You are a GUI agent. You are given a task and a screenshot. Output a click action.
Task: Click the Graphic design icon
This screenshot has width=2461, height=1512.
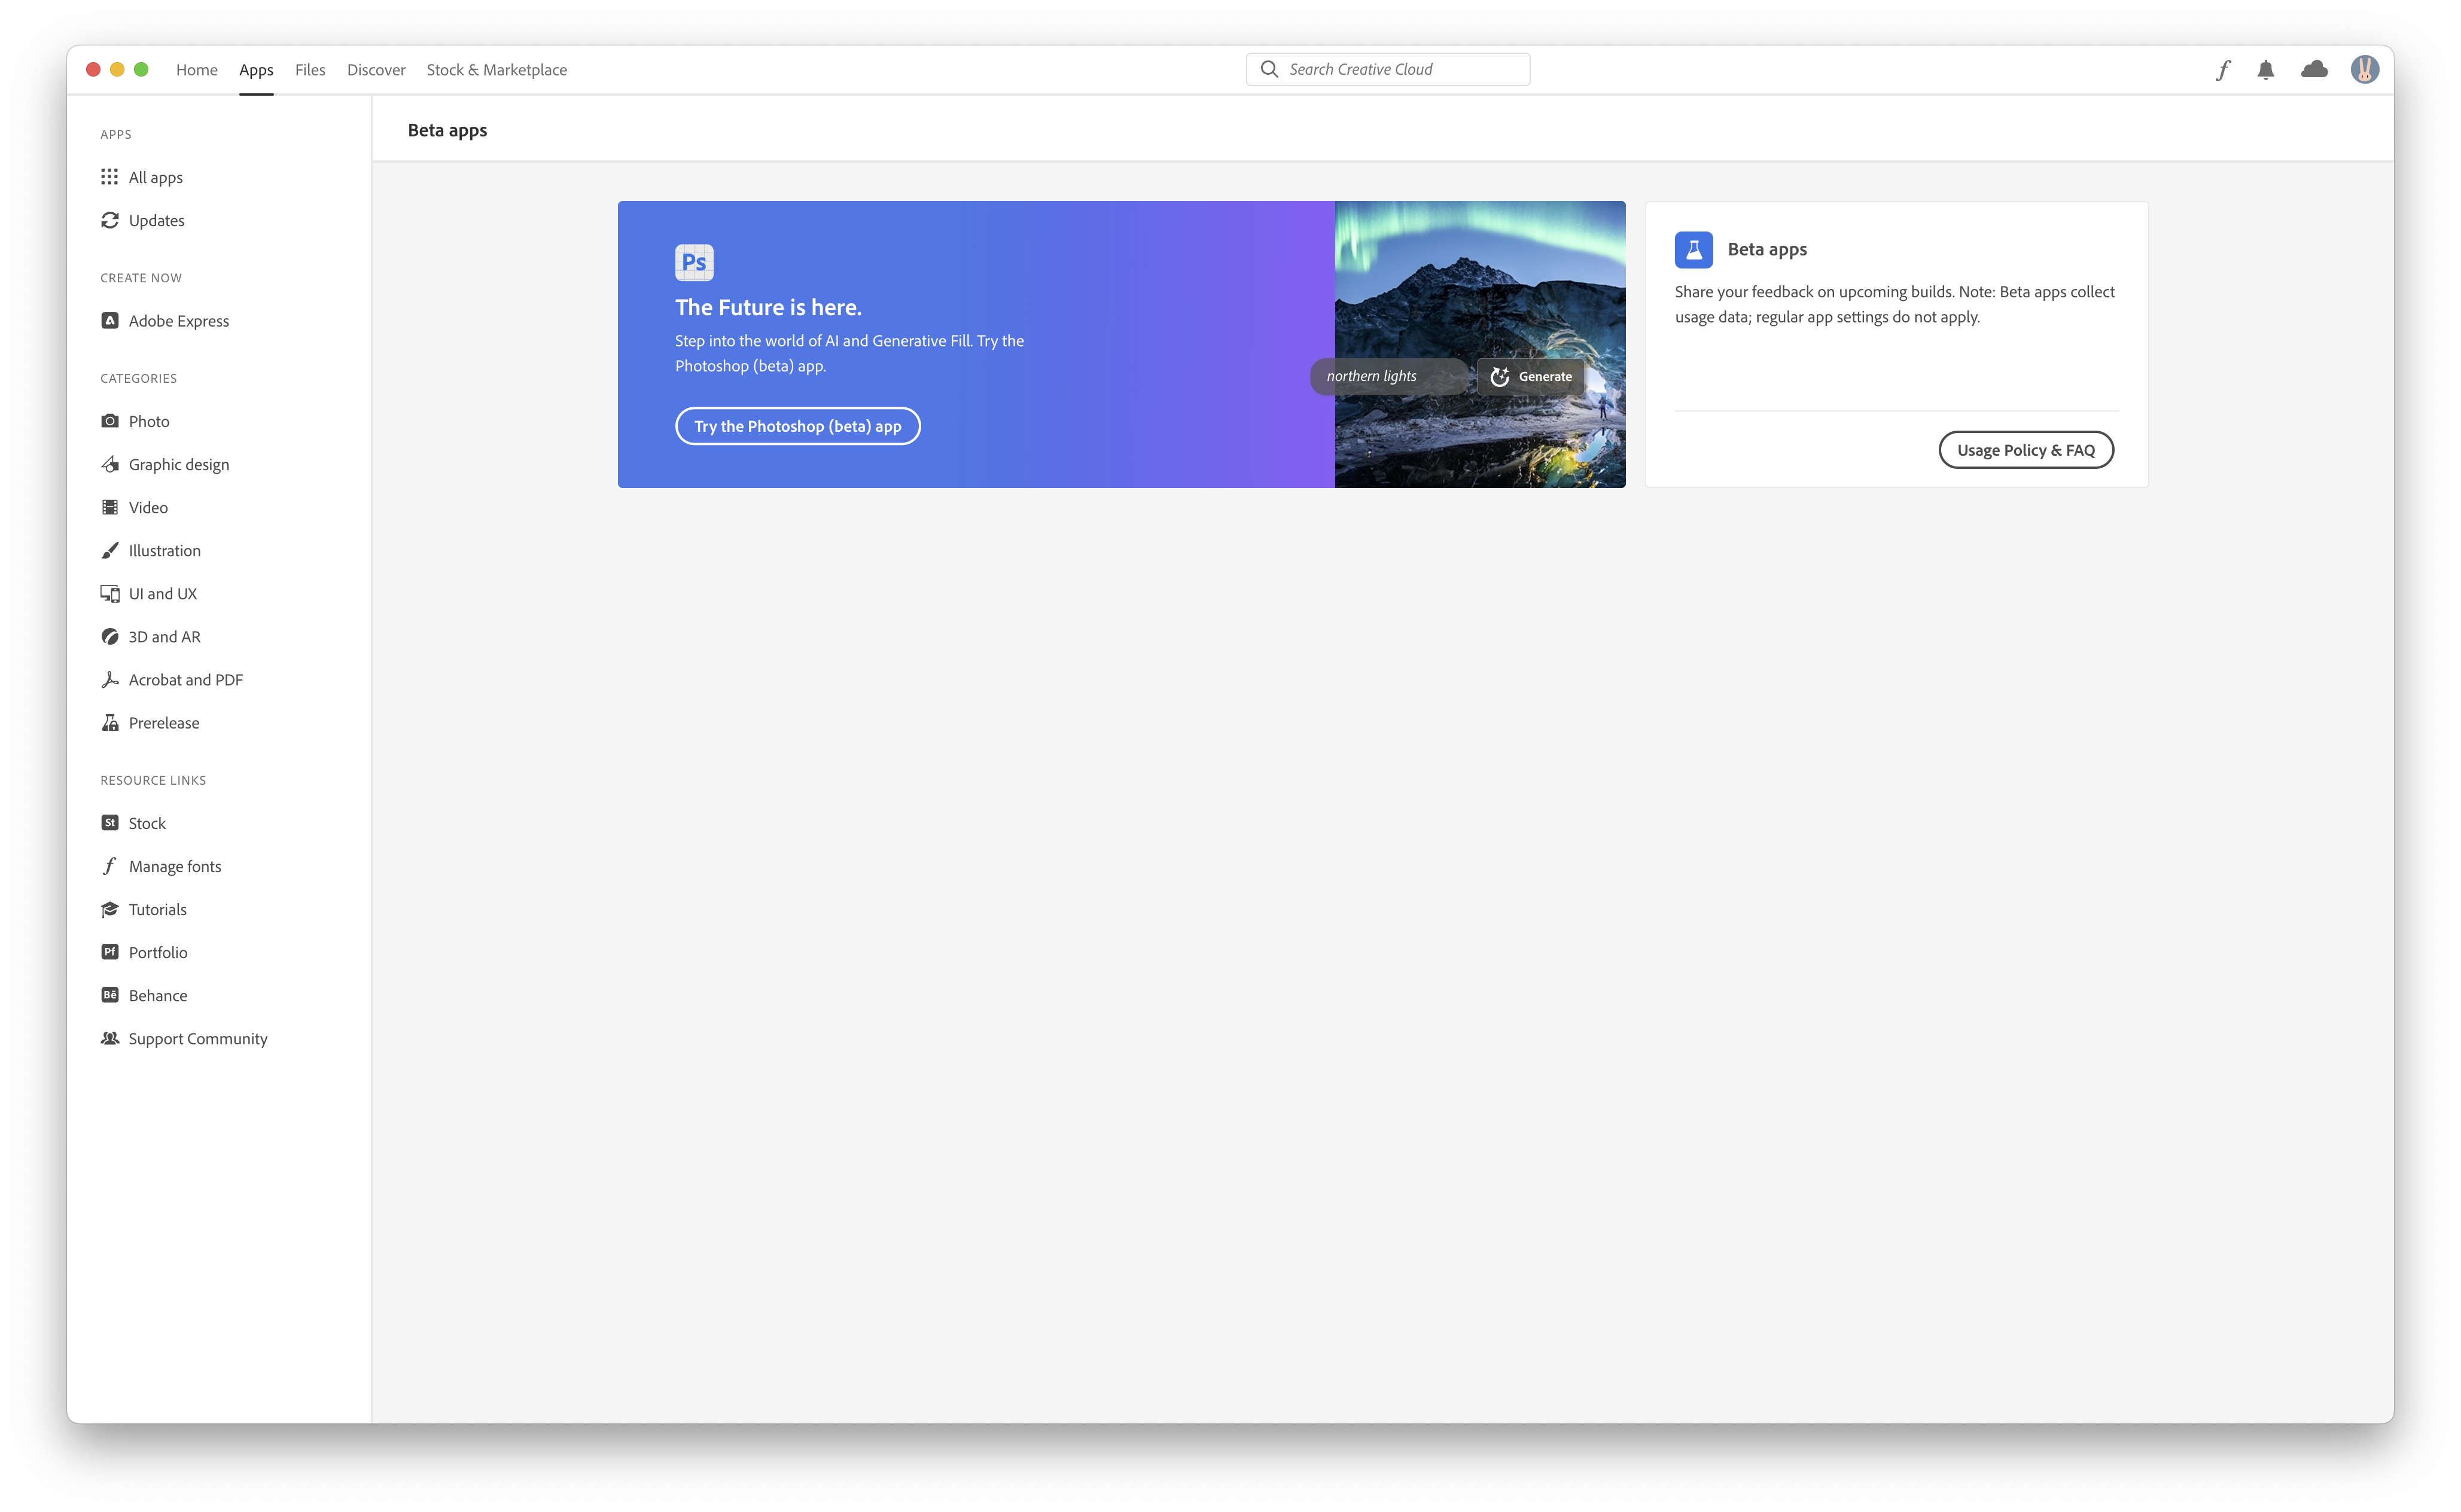click(x=110, y=464)
